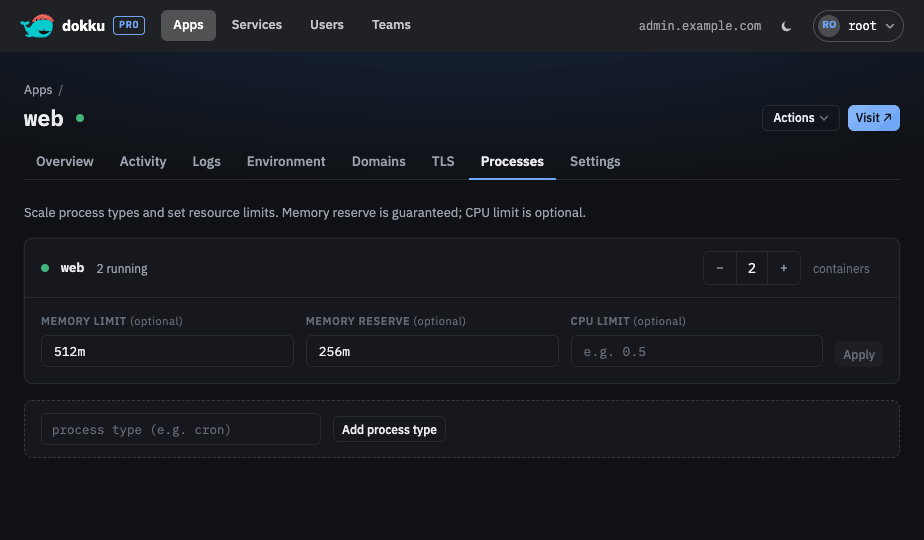This screenshot has width=924, height=540.
Task: Open Teams in top navigation
Action: pos(391,25)
